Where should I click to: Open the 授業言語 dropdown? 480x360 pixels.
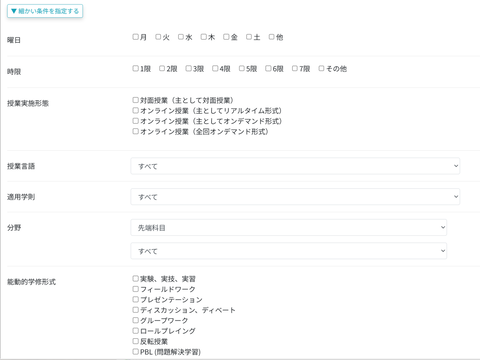(x=295, y=166)
